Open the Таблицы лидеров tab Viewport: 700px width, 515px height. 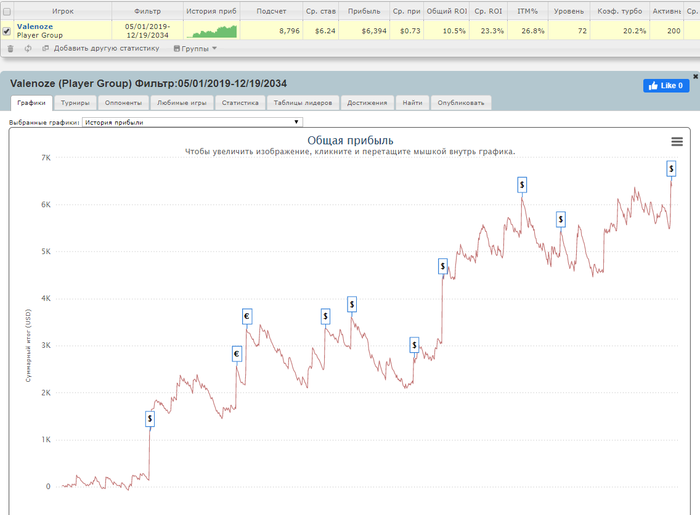(303, 103)
